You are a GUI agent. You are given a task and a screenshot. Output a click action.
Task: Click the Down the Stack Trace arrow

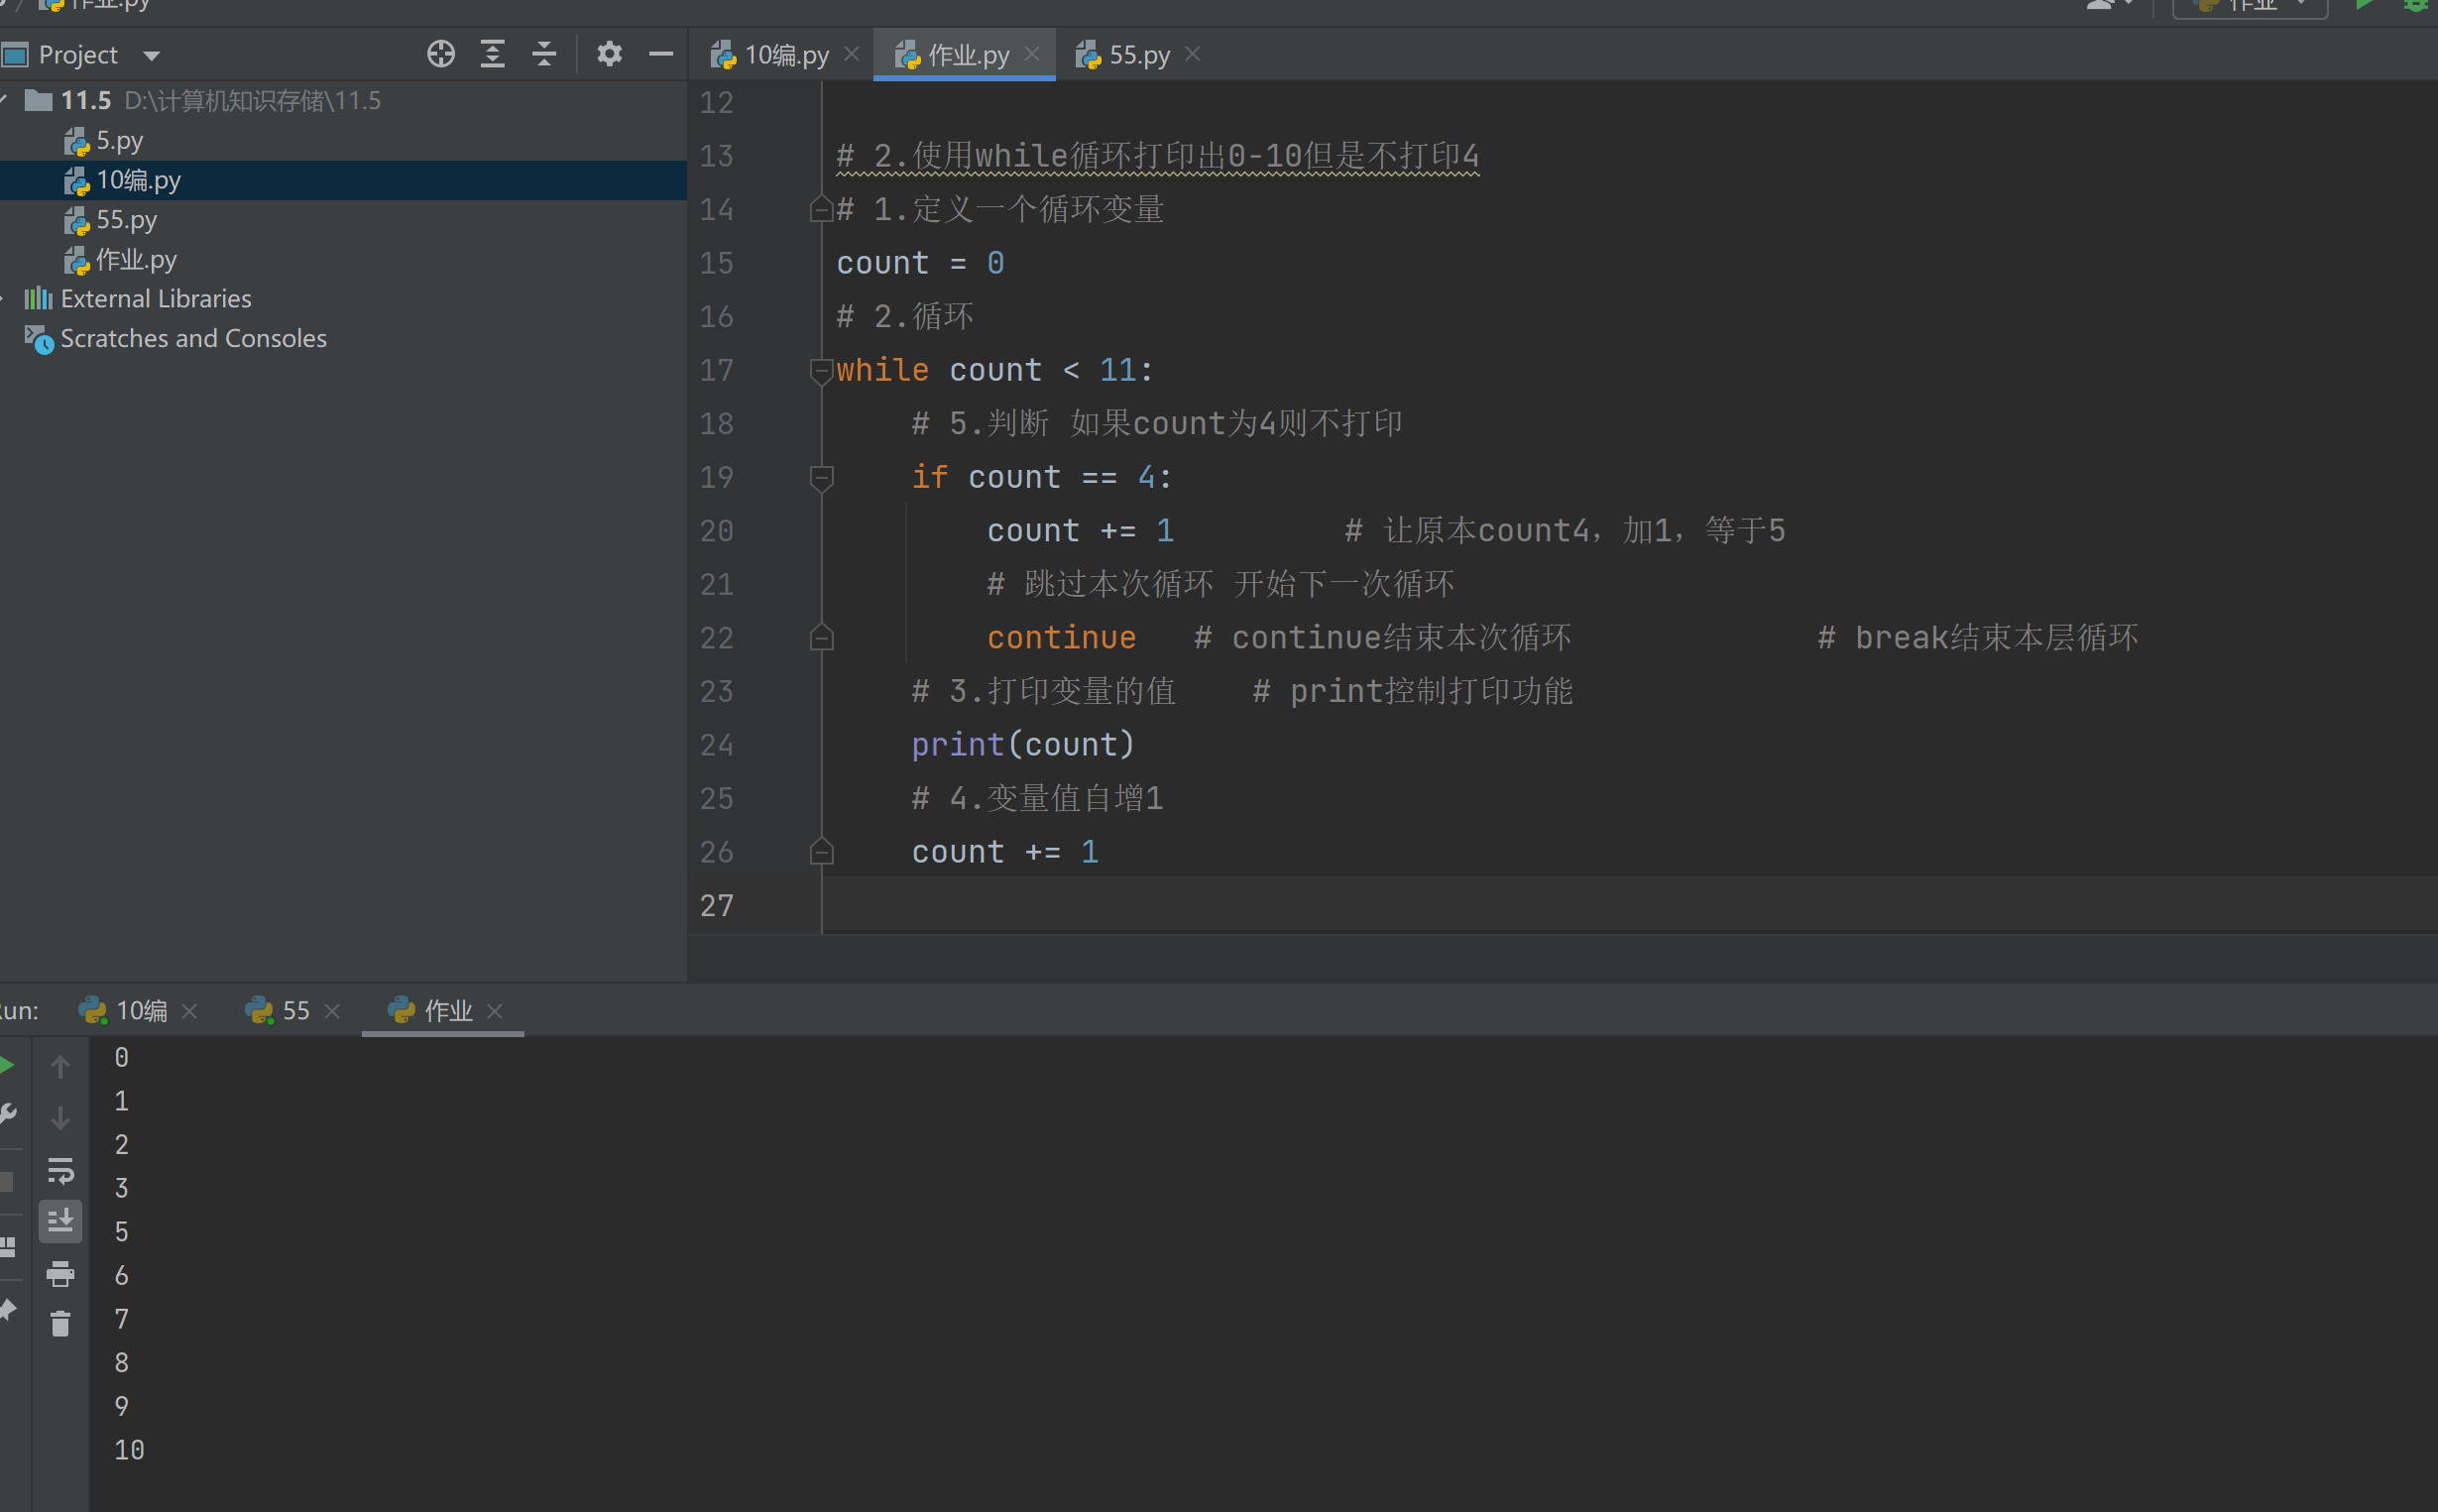[x=60, y=1118]
